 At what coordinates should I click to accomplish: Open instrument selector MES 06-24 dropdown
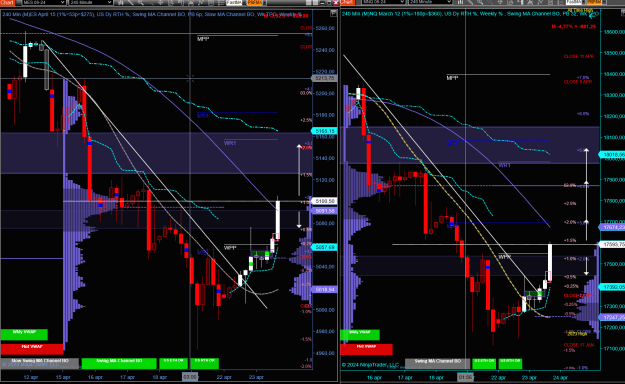coord(43,2)
